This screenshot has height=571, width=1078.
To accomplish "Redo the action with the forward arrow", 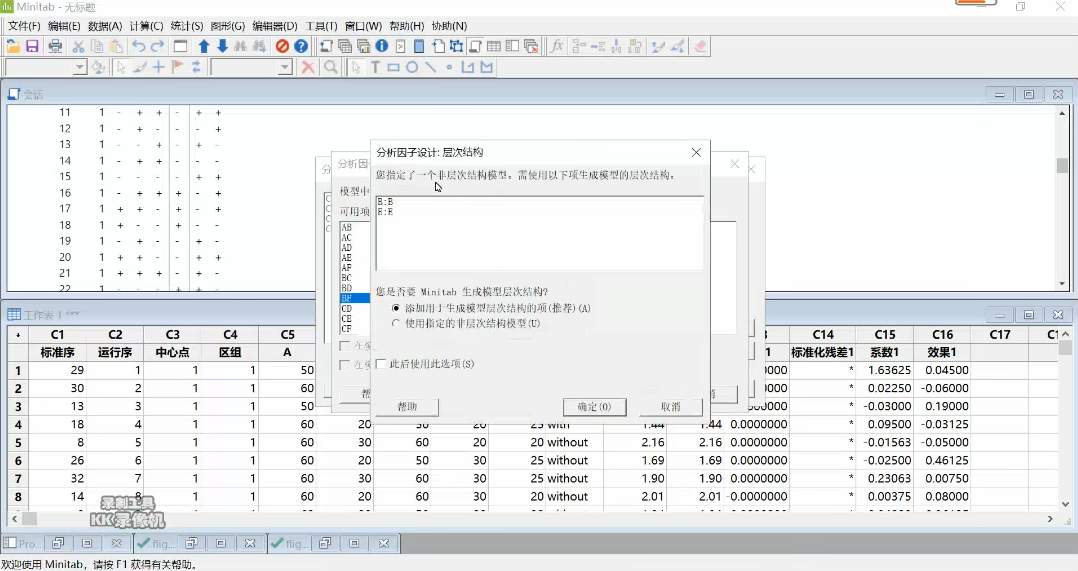I will pos(157,46).
